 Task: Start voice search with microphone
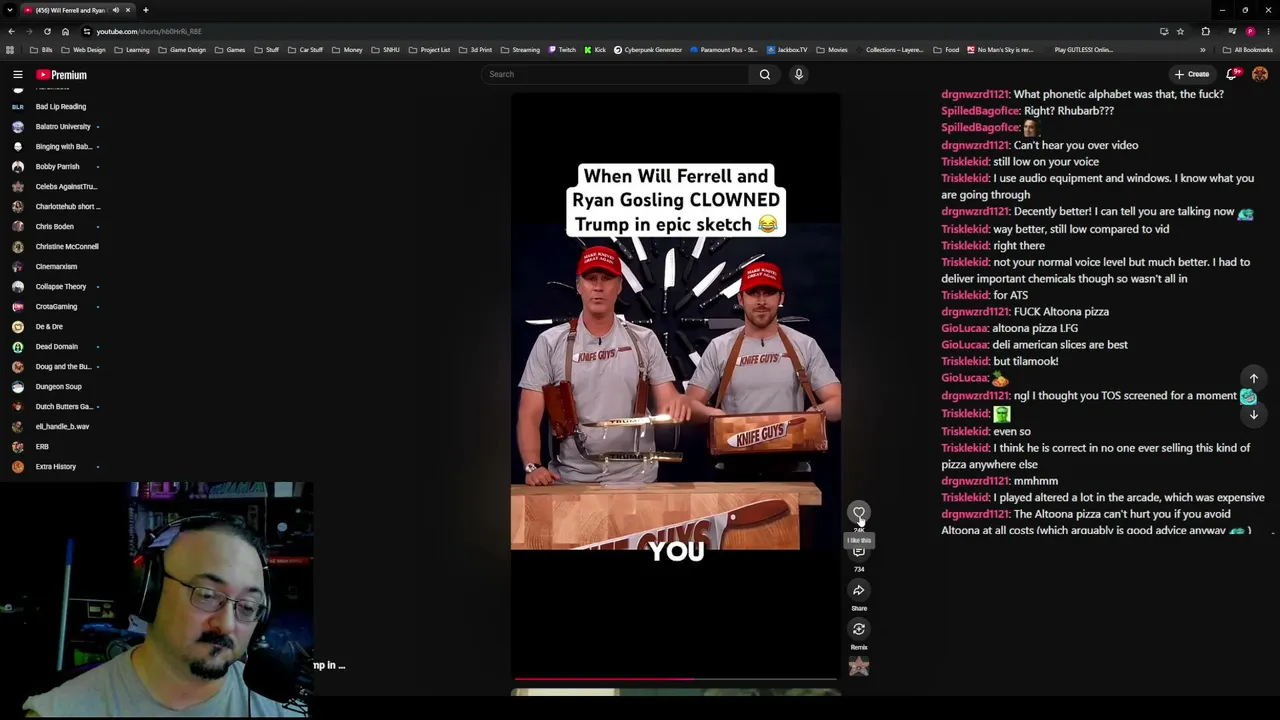click(x=799, y=74)
